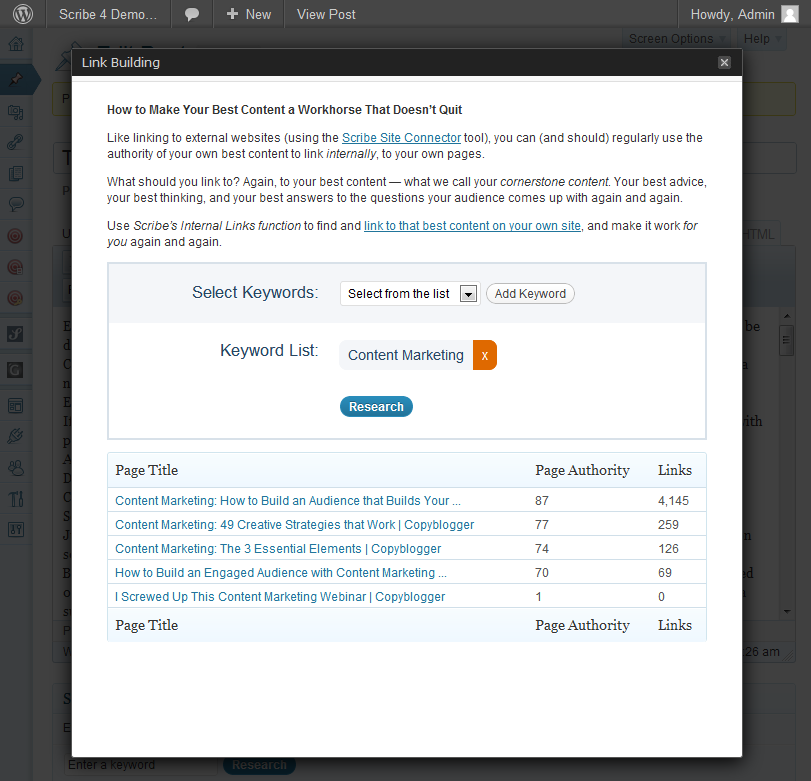
Task: Open the Genesis G sidebar icon
Action: [x=15, y=370]
